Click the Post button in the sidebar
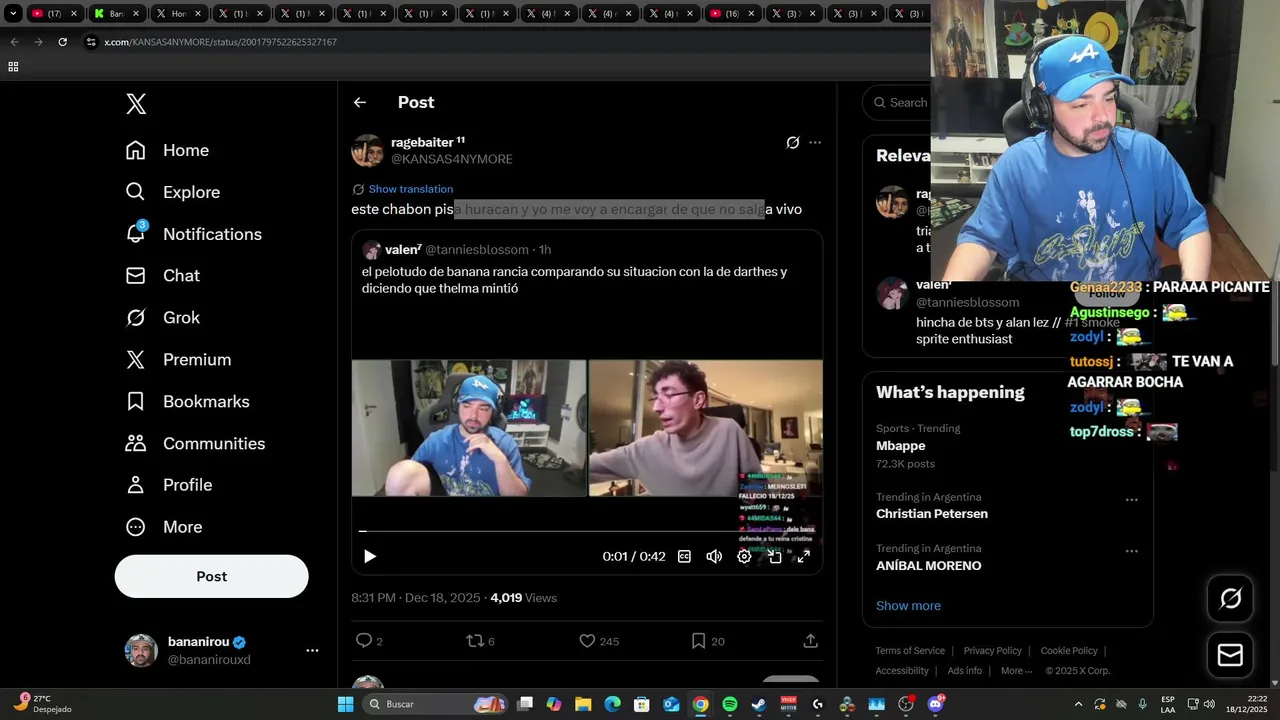 coord(211,577)
